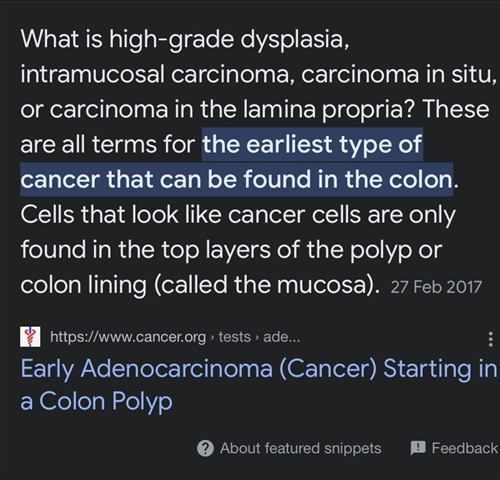Select the truncated 'ade...' breadcrumb segment
The height and width of the screenshot is (480, 500).
click(x=282, y=337)
